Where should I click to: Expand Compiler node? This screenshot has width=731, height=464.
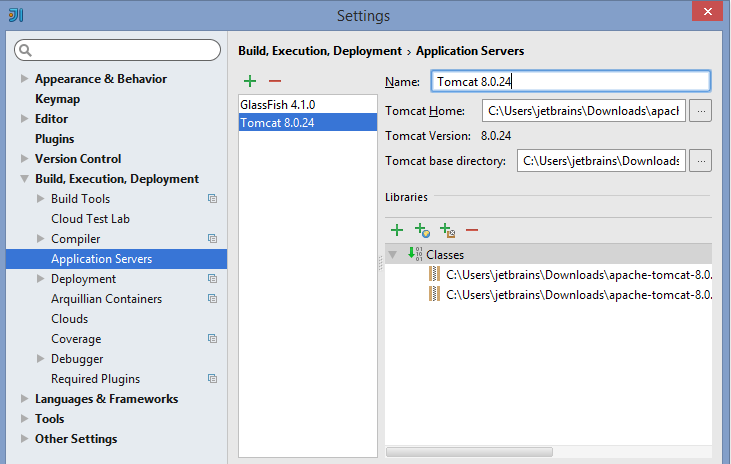tap(41, 239)
